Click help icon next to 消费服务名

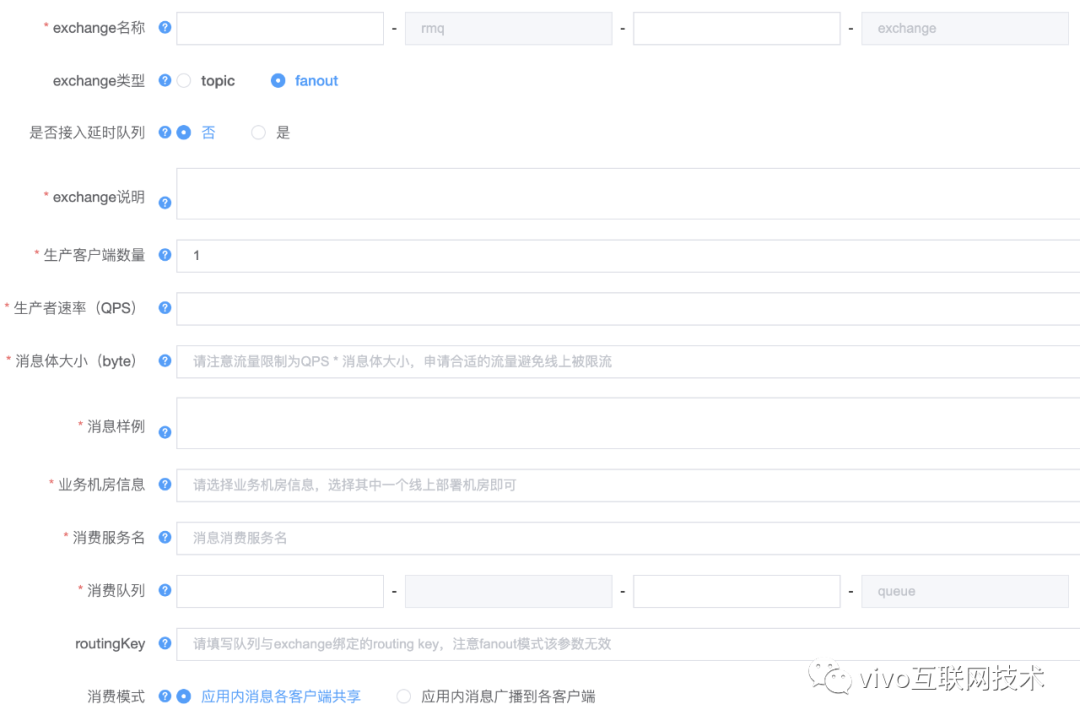coord(165,537)
